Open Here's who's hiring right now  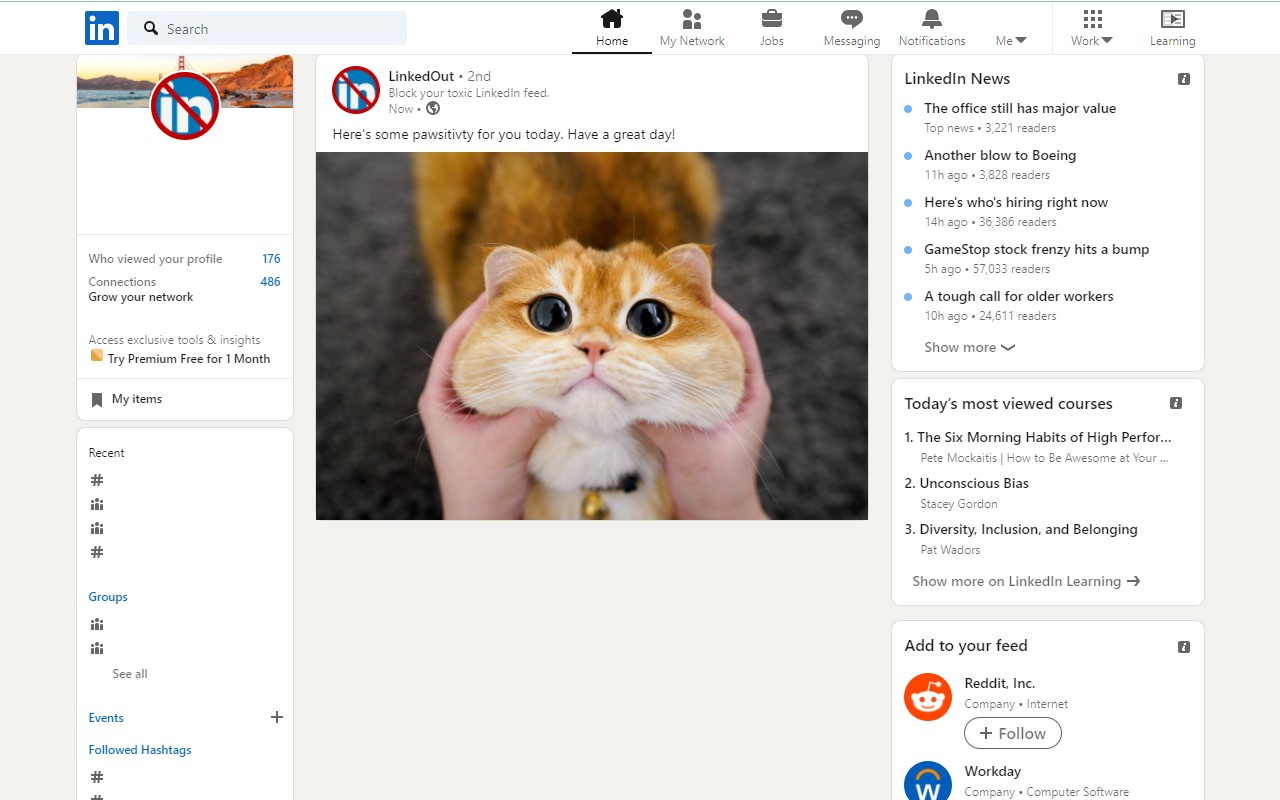(1016, 202)
